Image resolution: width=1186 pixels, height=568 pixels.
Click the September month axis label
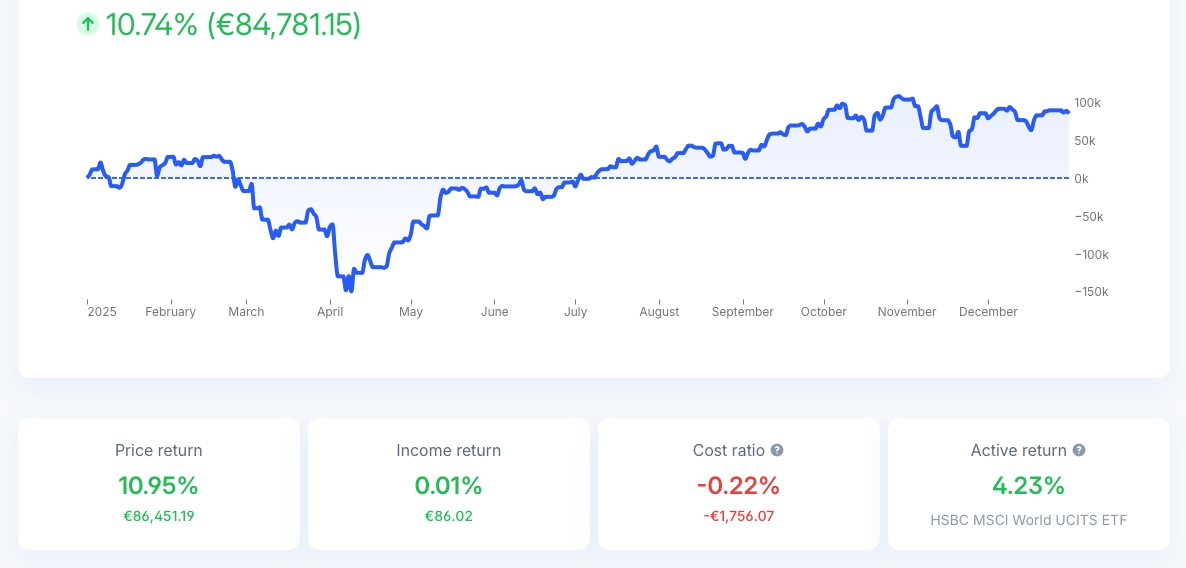[x=743, y=312]
